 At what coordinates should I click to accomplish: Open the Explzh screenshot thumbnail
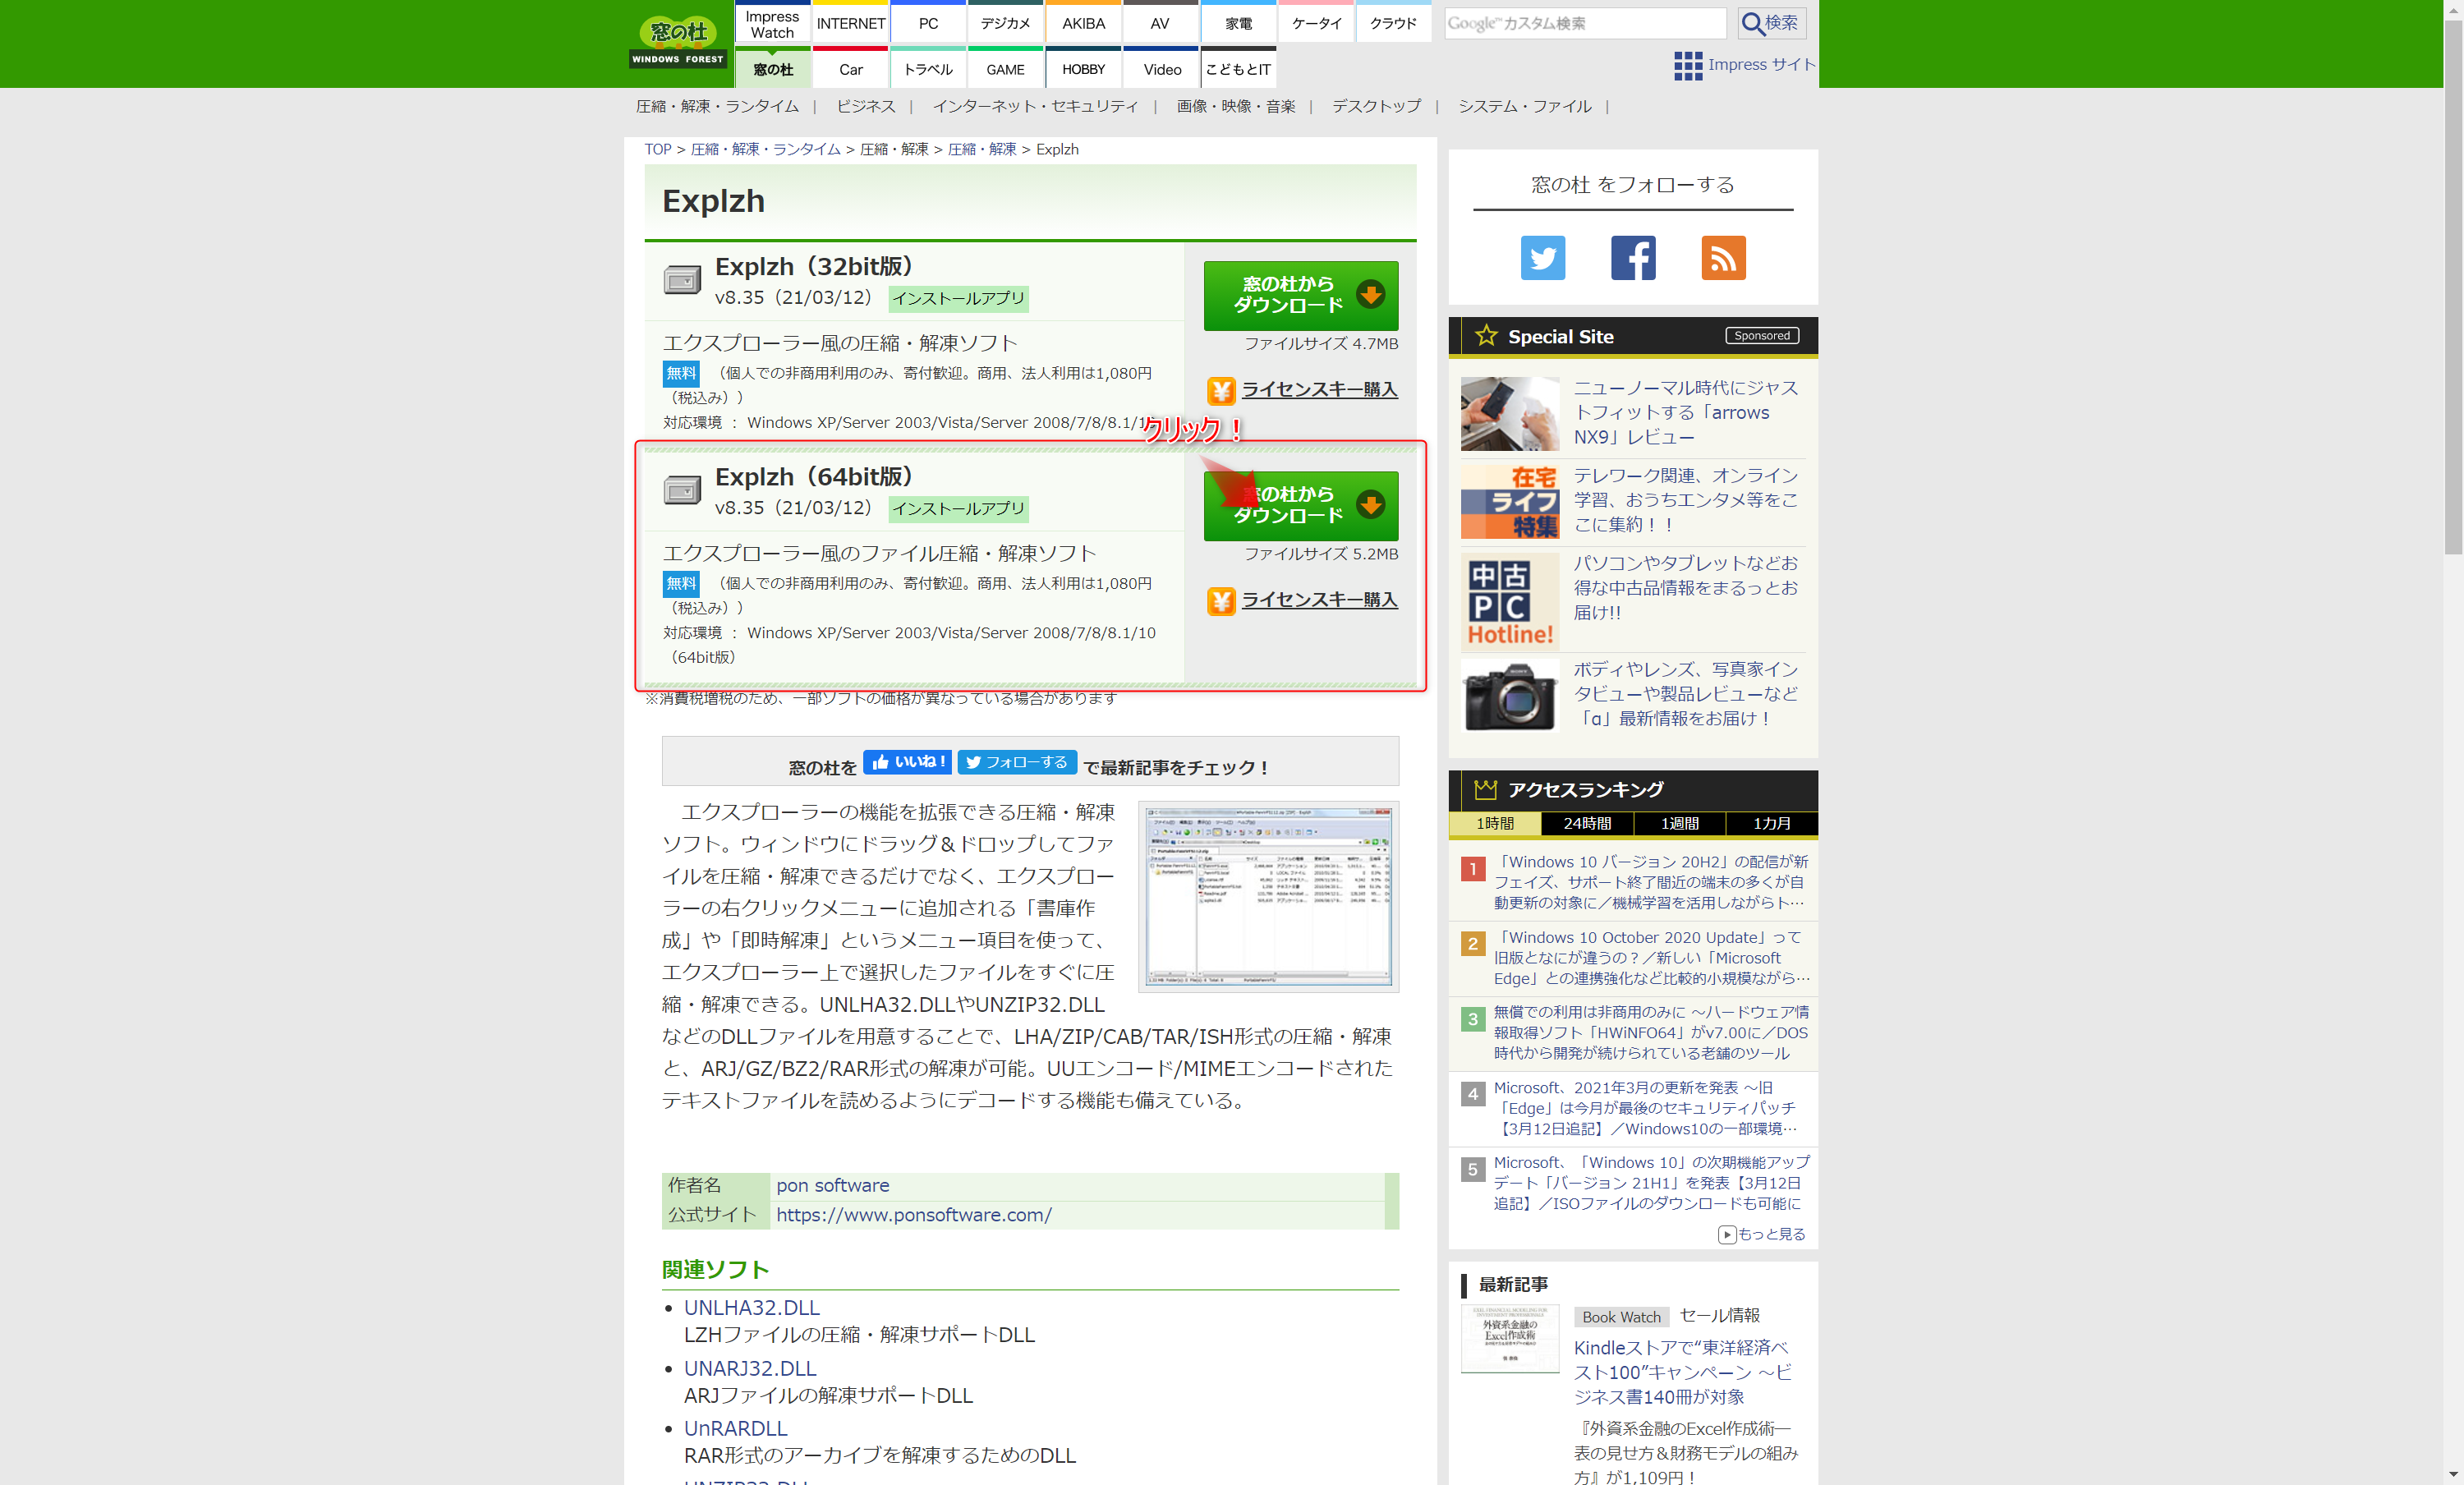1269,896
